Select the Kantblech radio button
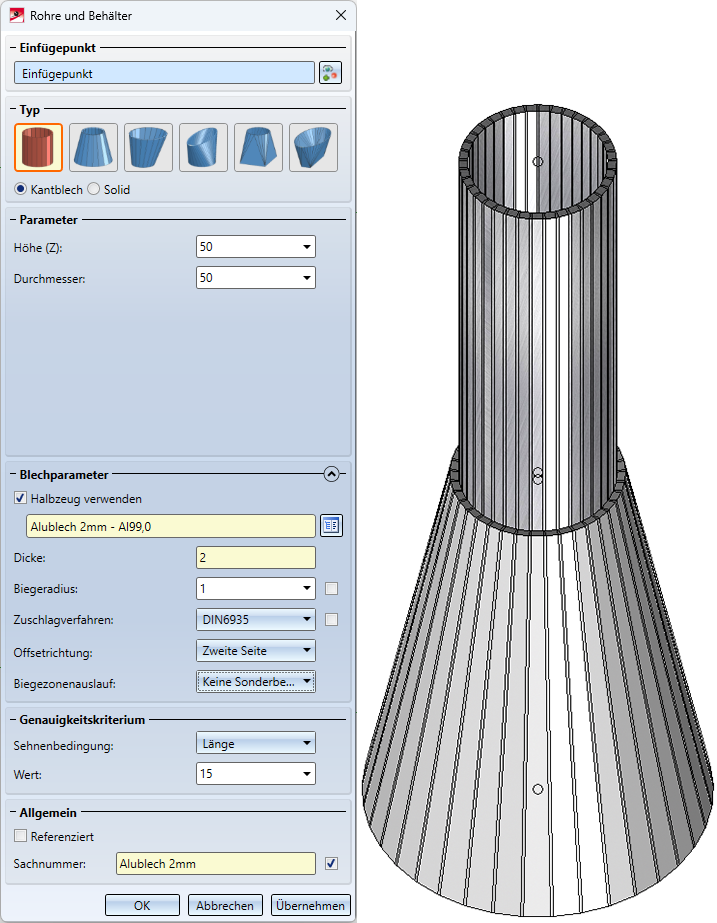 (x=21, y=189)
